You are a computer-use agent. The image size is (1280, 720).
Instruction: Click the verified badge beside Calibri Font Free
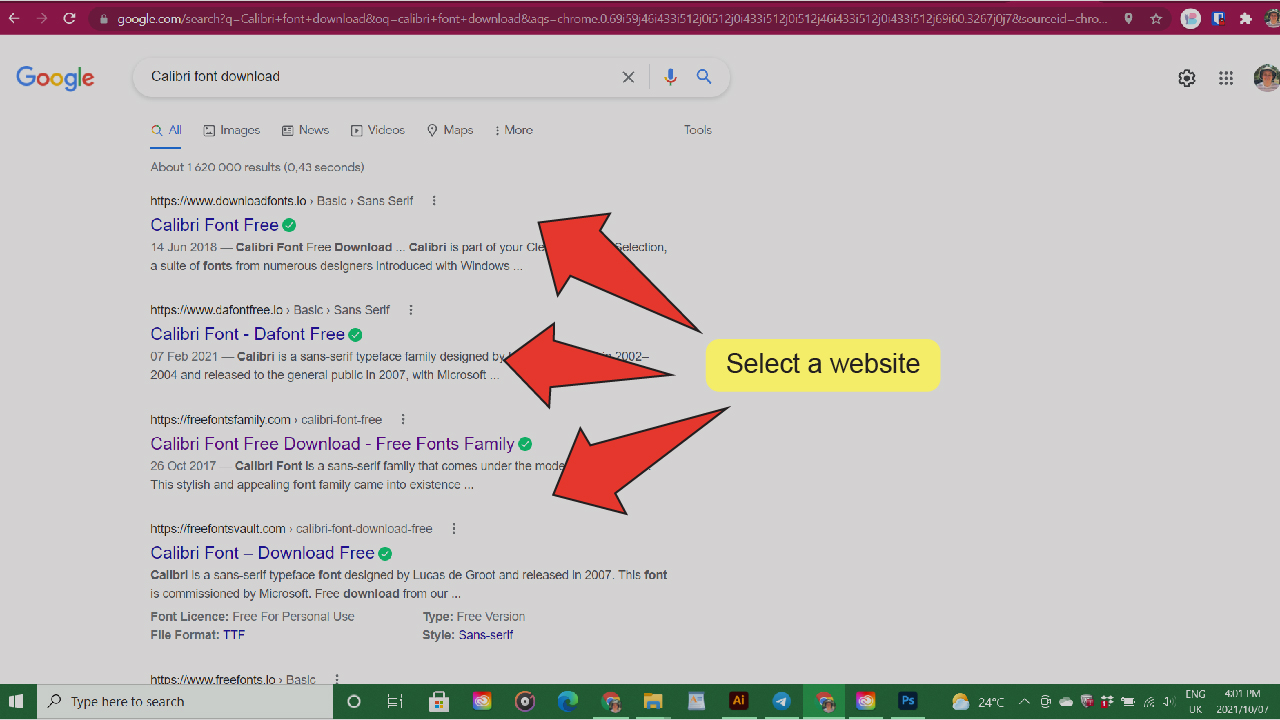pyautogui.click(x=289, y=225)
